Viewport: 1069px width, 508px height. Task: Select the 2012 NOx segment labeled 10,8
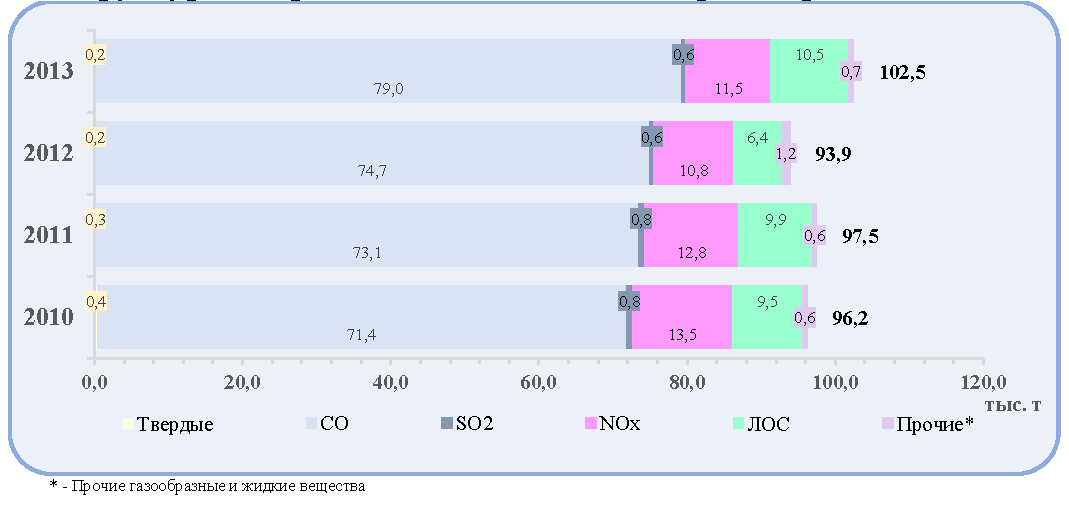coord(693,153)
